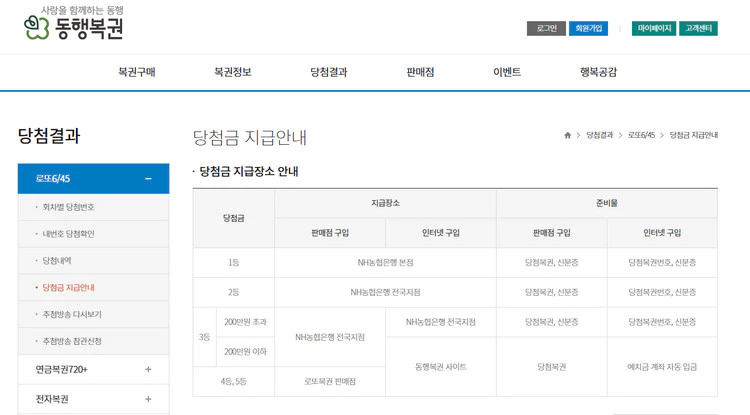Screen dimensions: 750x415
Task: Go to home via breadcrumb house icon
Action: [x=567, y=135]
